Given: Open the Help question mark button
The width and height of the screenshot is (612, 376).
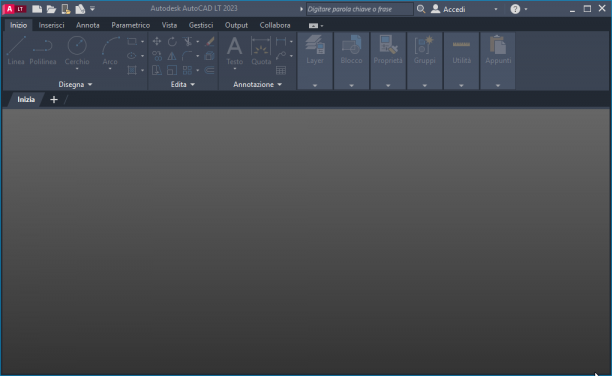Looking at the screenshot, I should (515, 9).
